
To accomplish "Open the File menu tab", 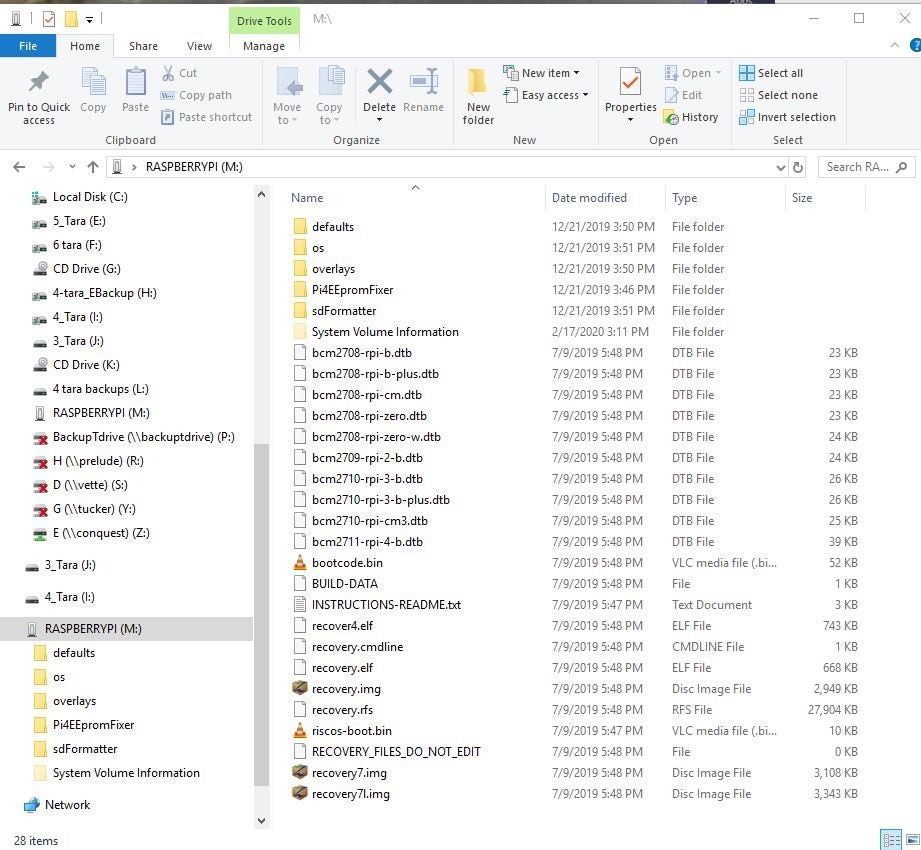I will pyautogui.click(x=28, y=46).
